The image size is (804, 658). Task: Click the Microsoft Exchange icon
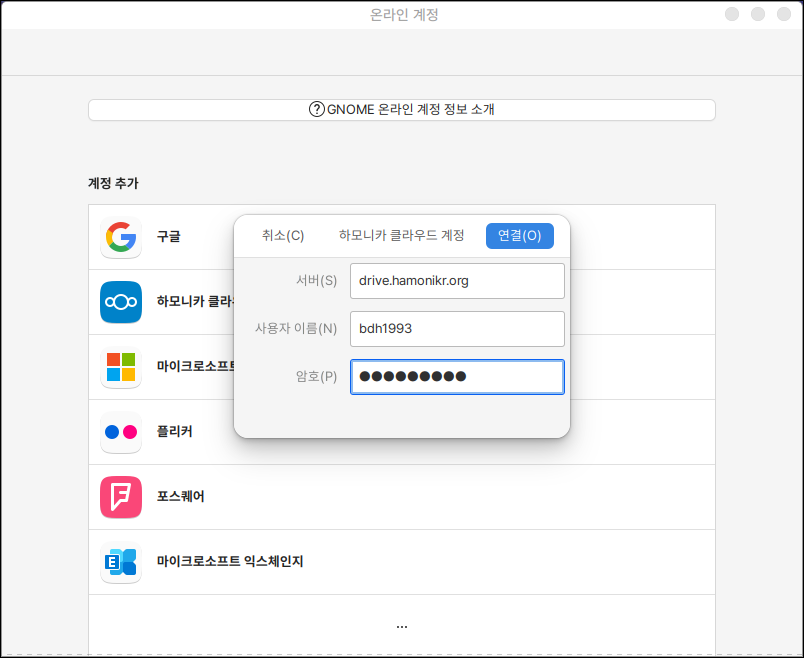[121, 562]
